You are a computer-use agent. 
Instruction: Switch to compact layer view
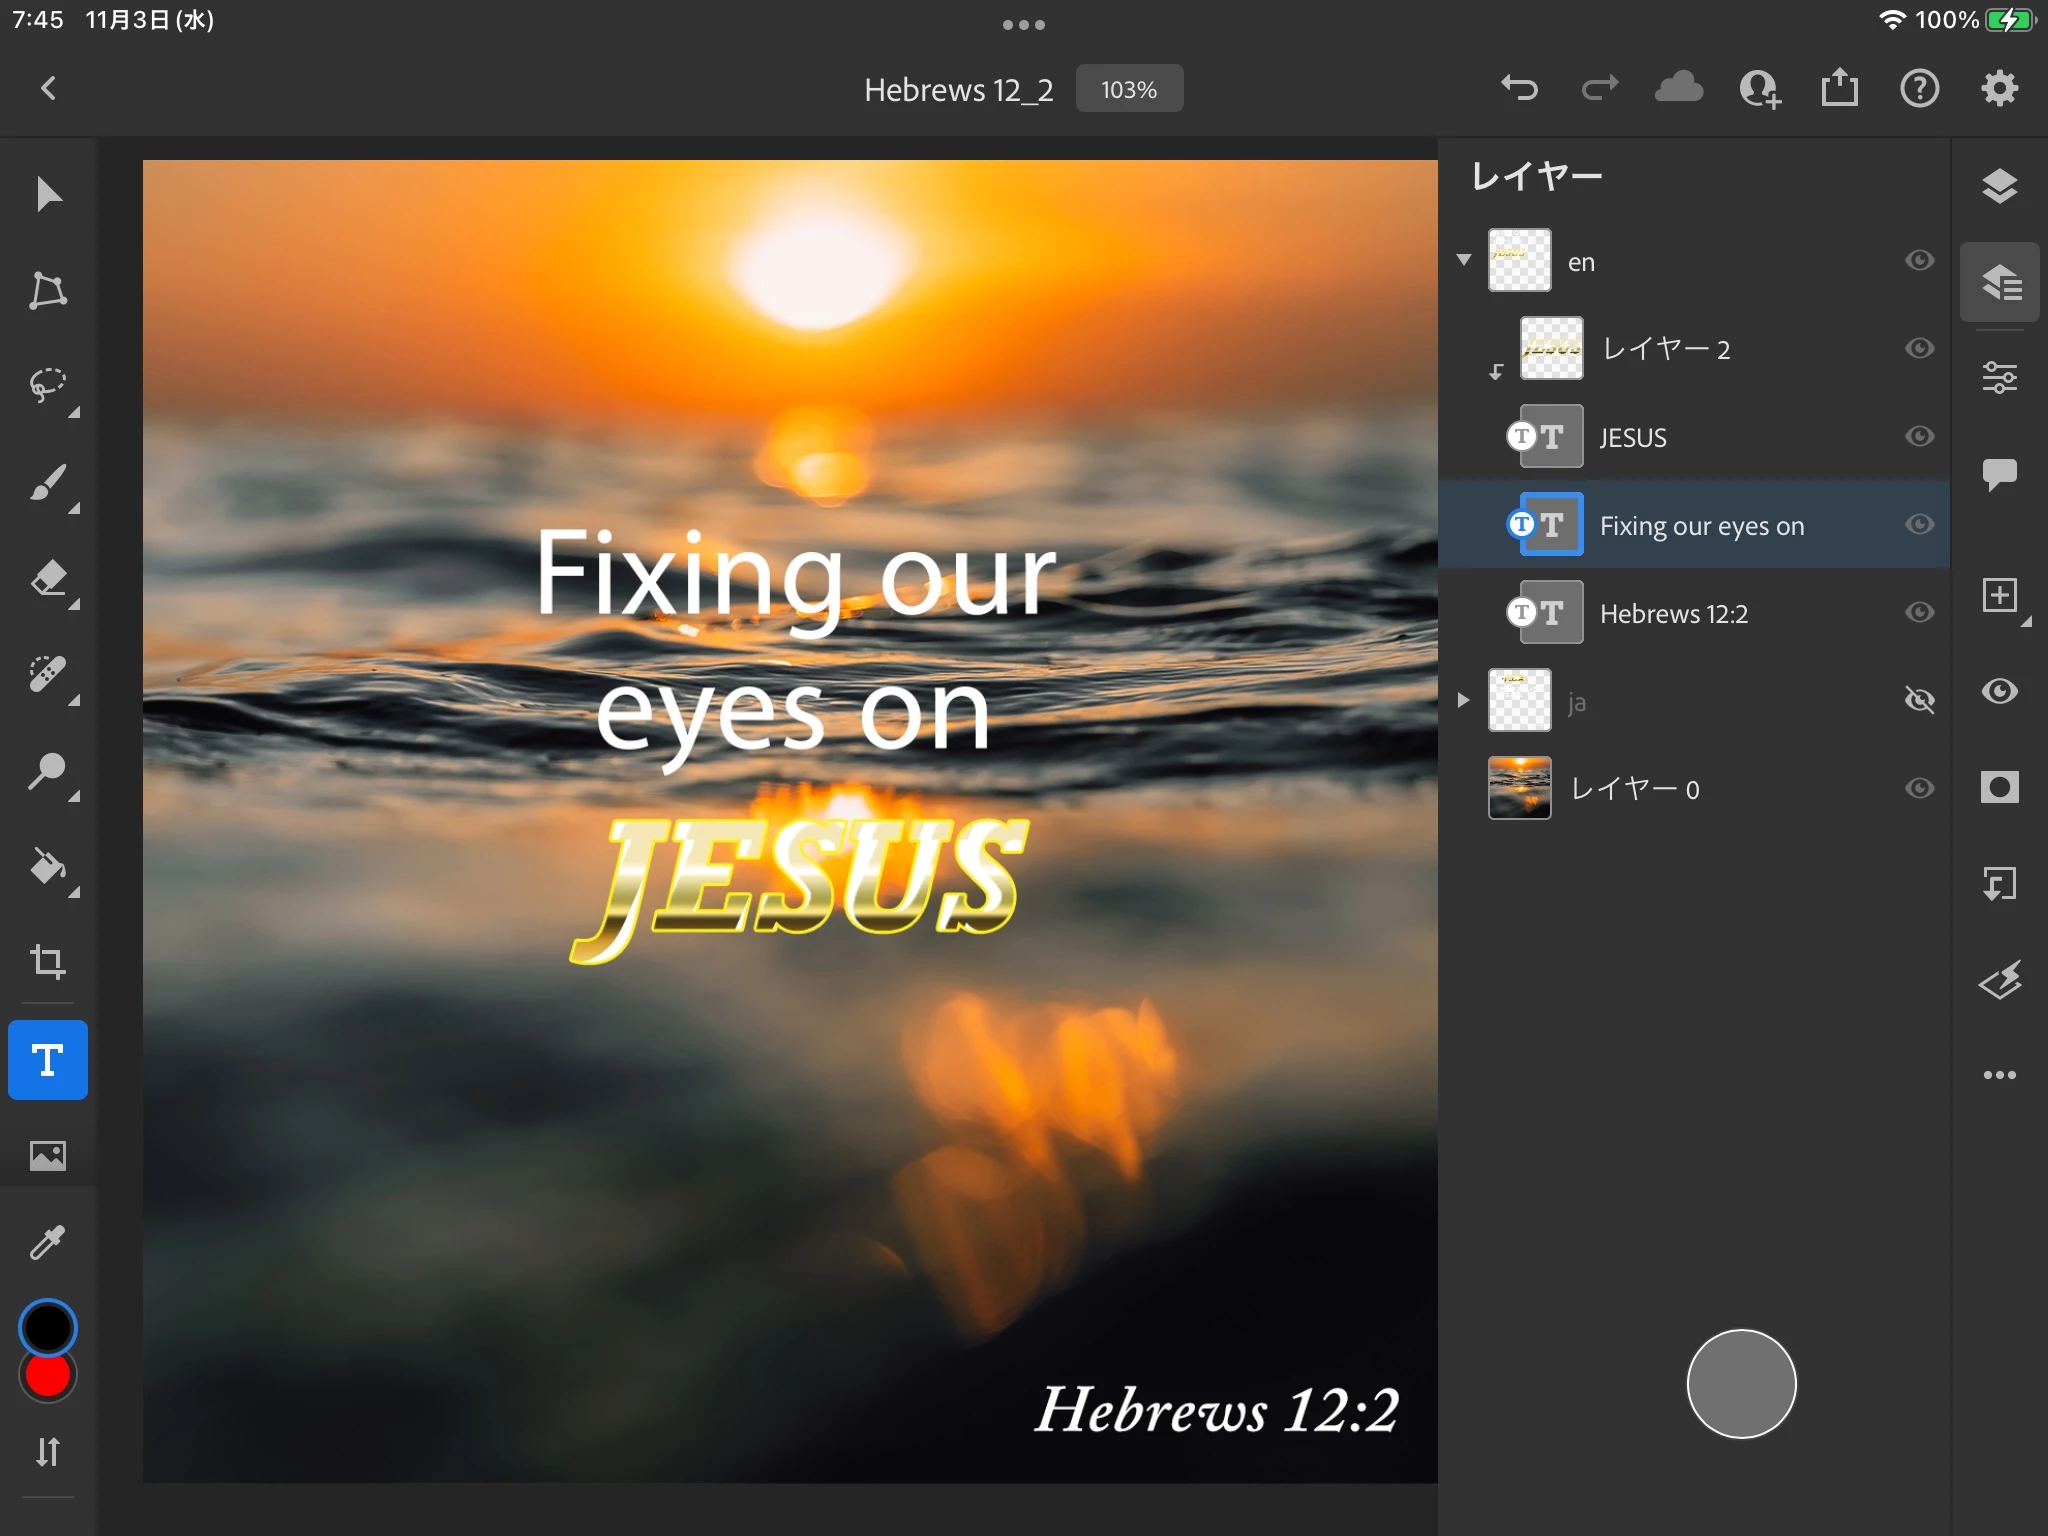point(1998,187)
